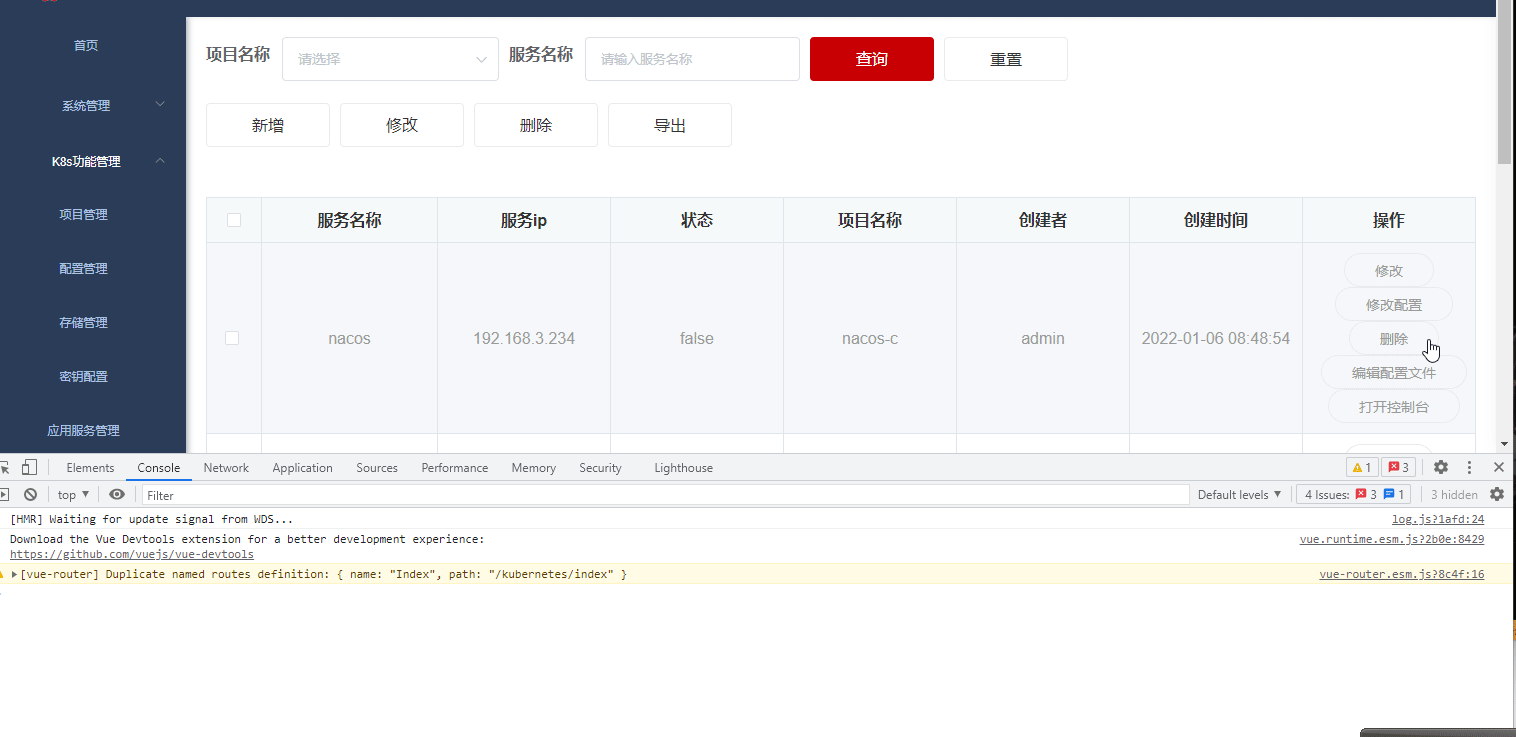This screenshot has height=737, width=1516.
Task: Collapse the K8s功能管理 sidebar menu
Action: 93,161
